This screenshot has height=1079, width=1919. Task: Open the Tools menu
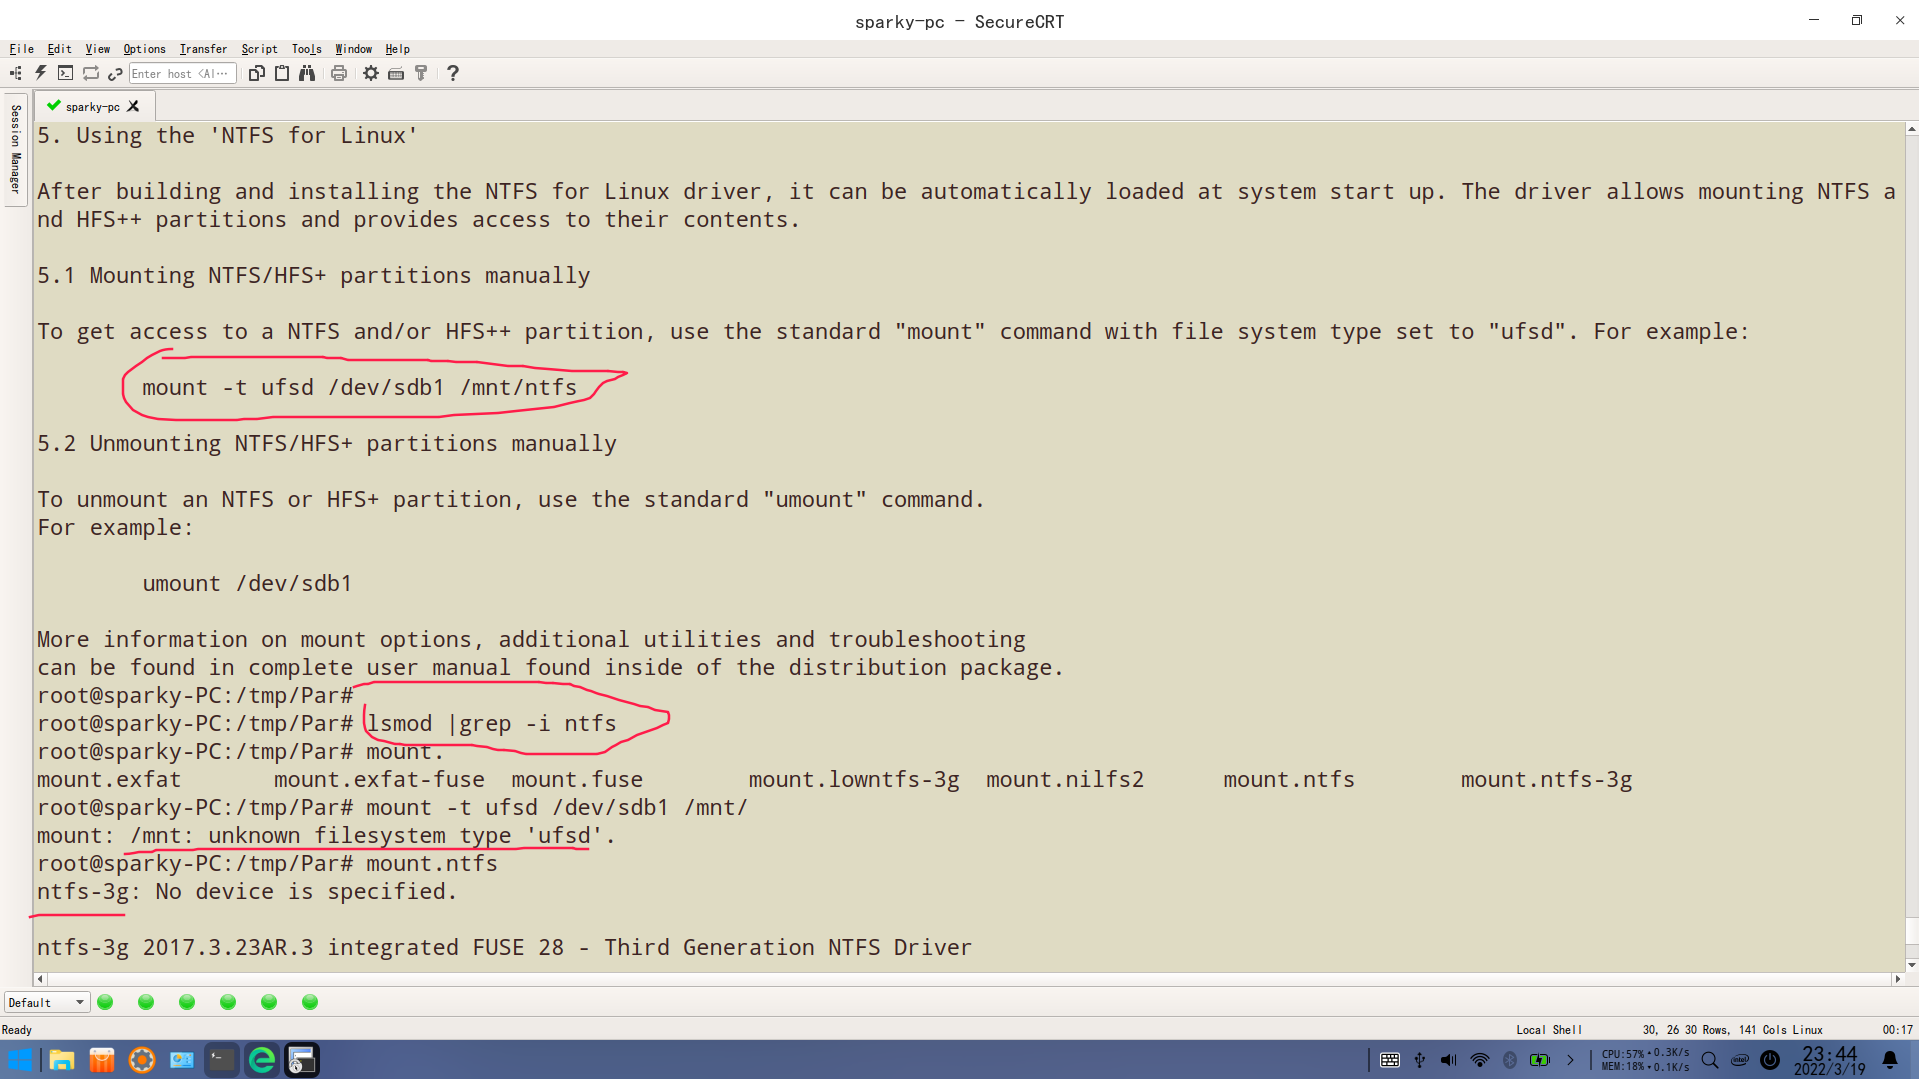click(x=306, y=49)
